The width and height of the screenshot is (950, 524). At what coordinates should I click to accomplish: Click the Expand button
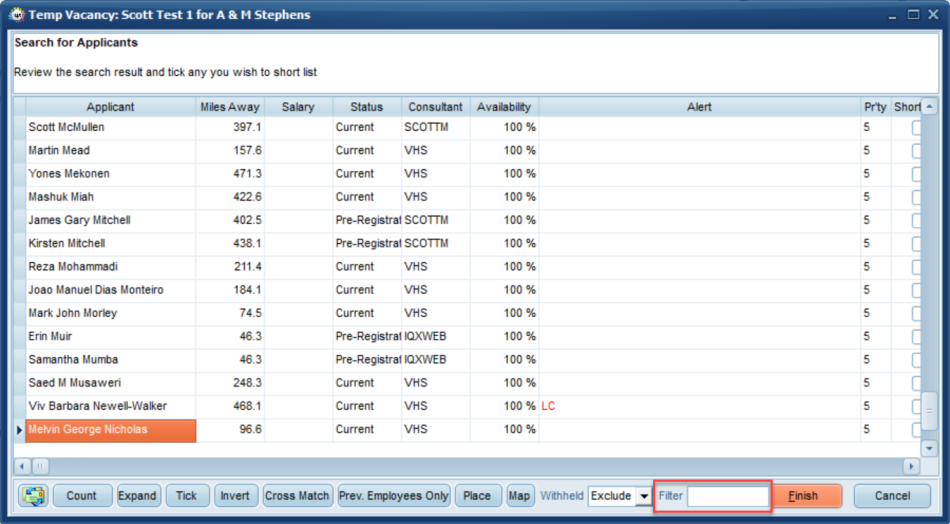tap(138, 496)
